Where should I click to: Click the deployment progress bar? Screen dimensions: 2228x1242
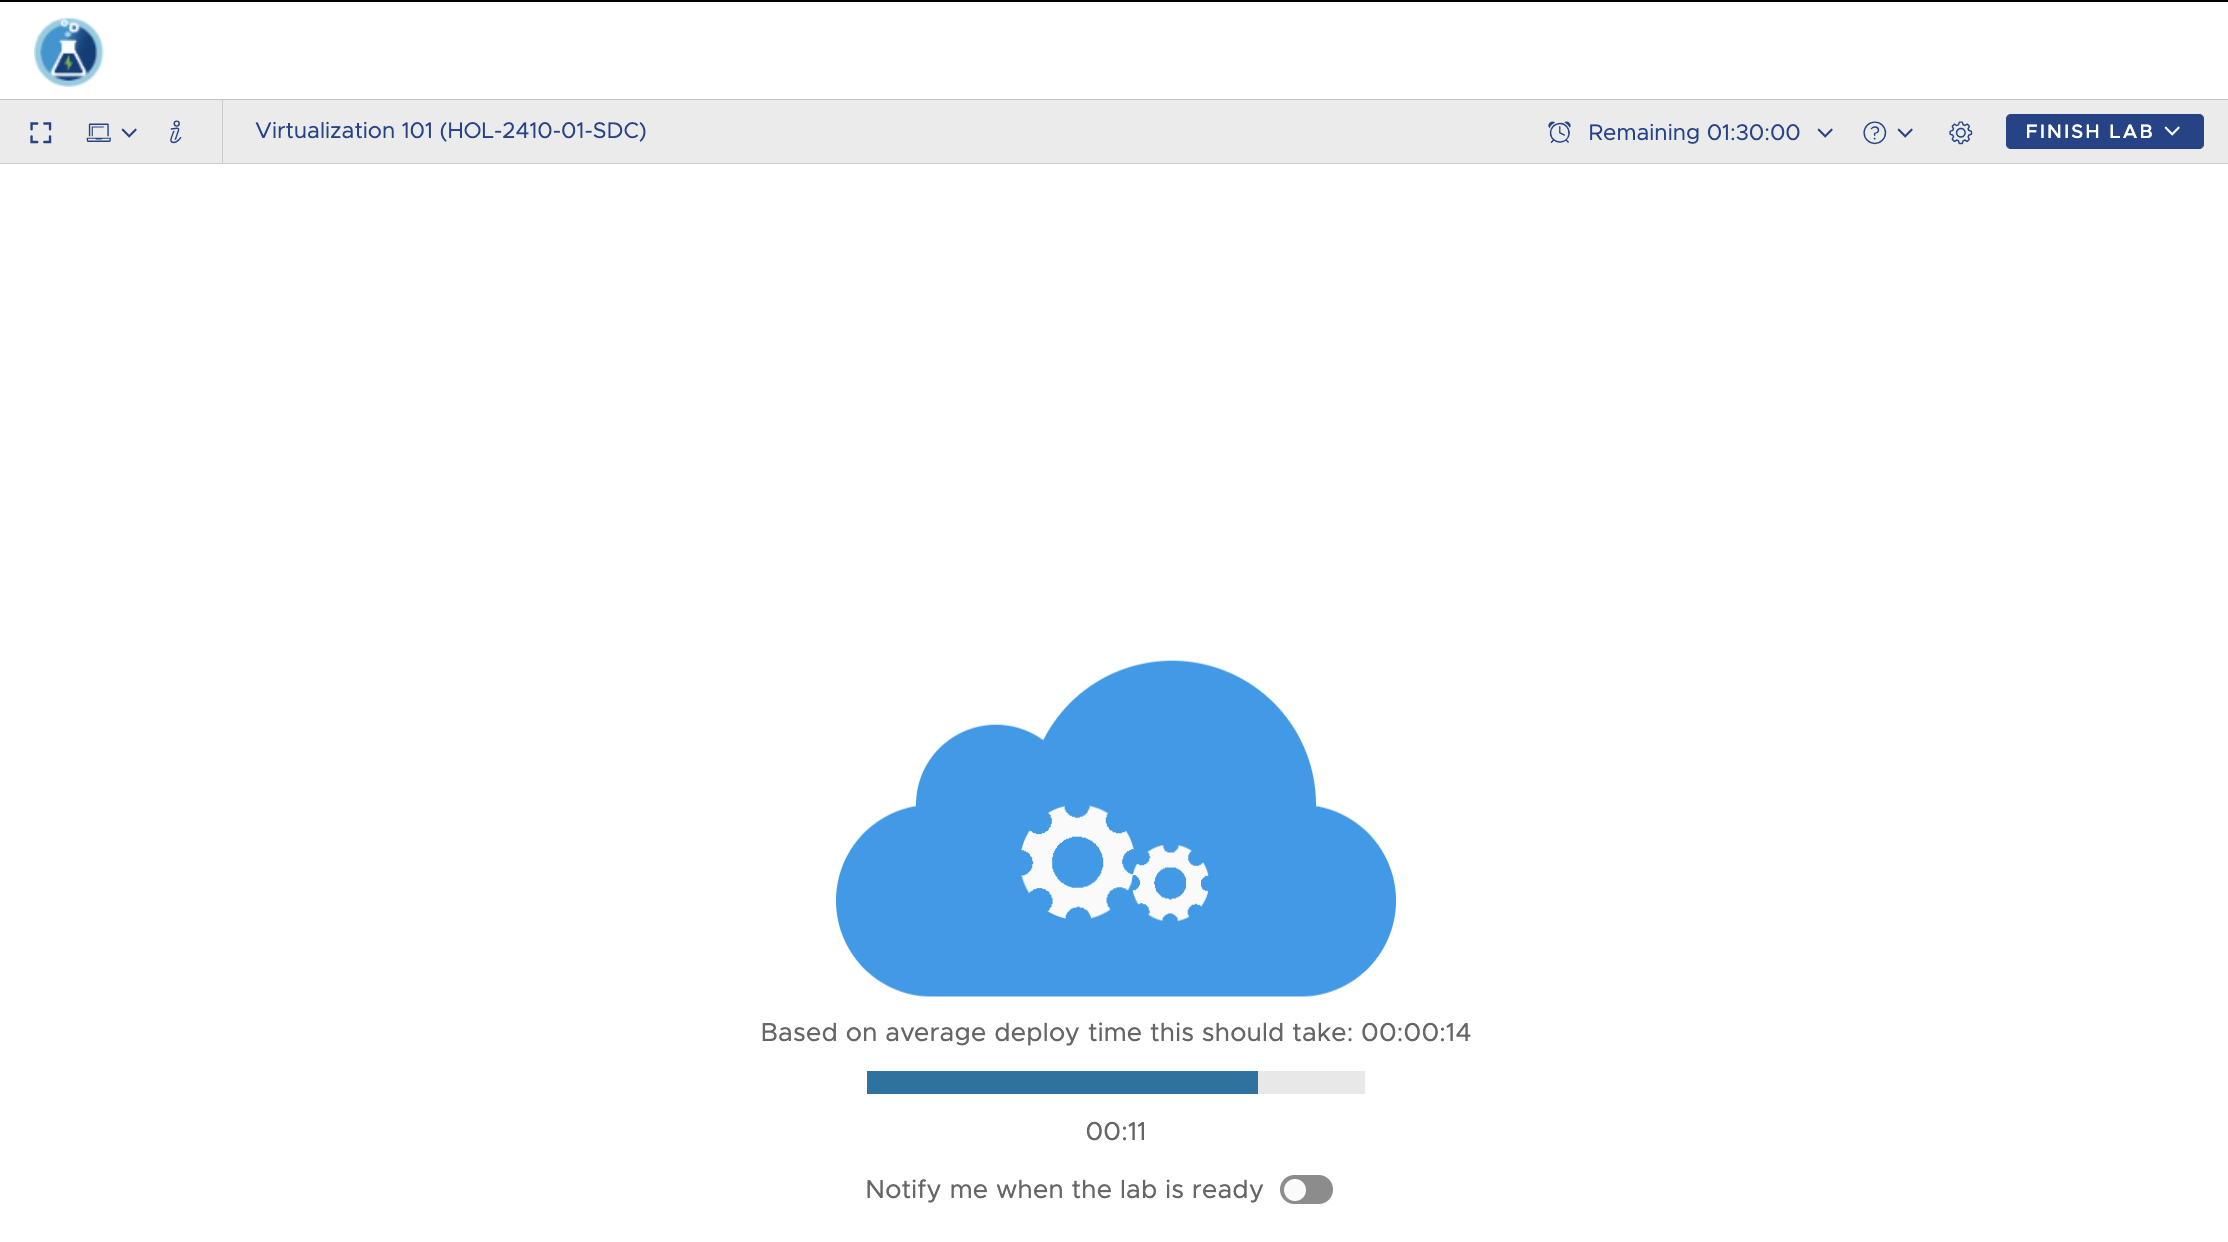tap(1115, 1082)
